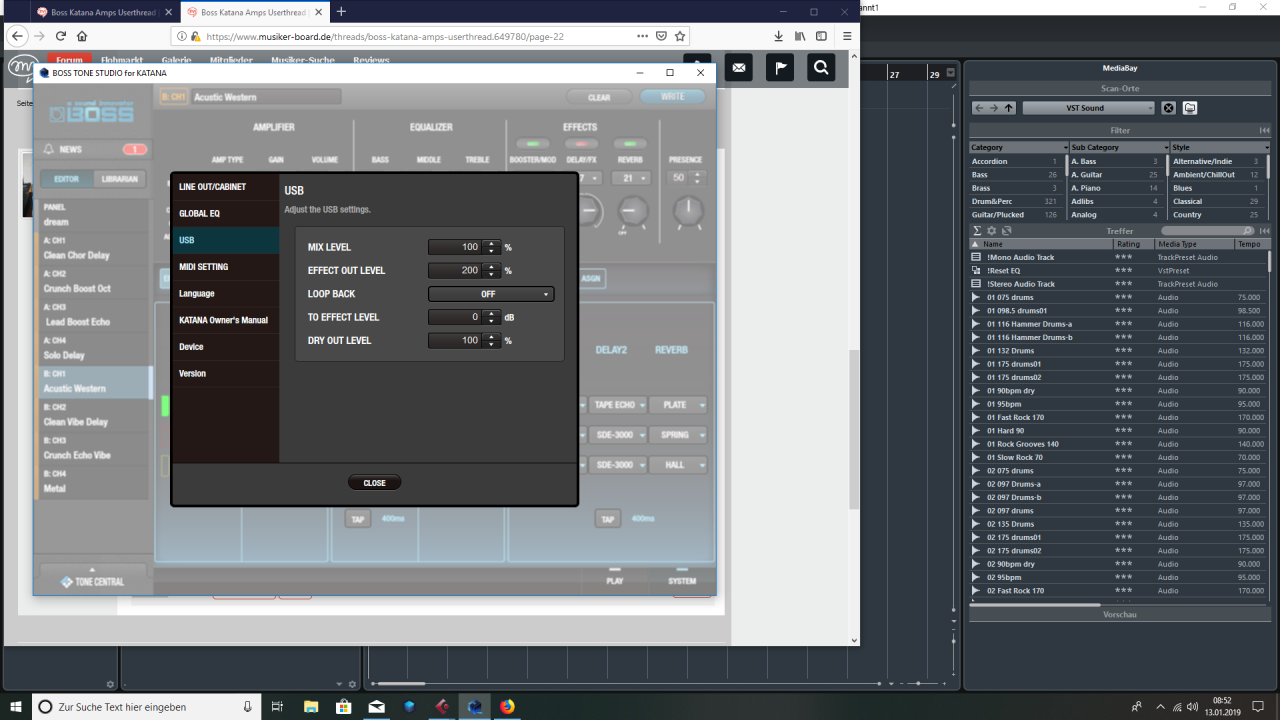Click the Windows Start button
The width and height of the screenshot is (1280, 720).
tap(16, 706)
